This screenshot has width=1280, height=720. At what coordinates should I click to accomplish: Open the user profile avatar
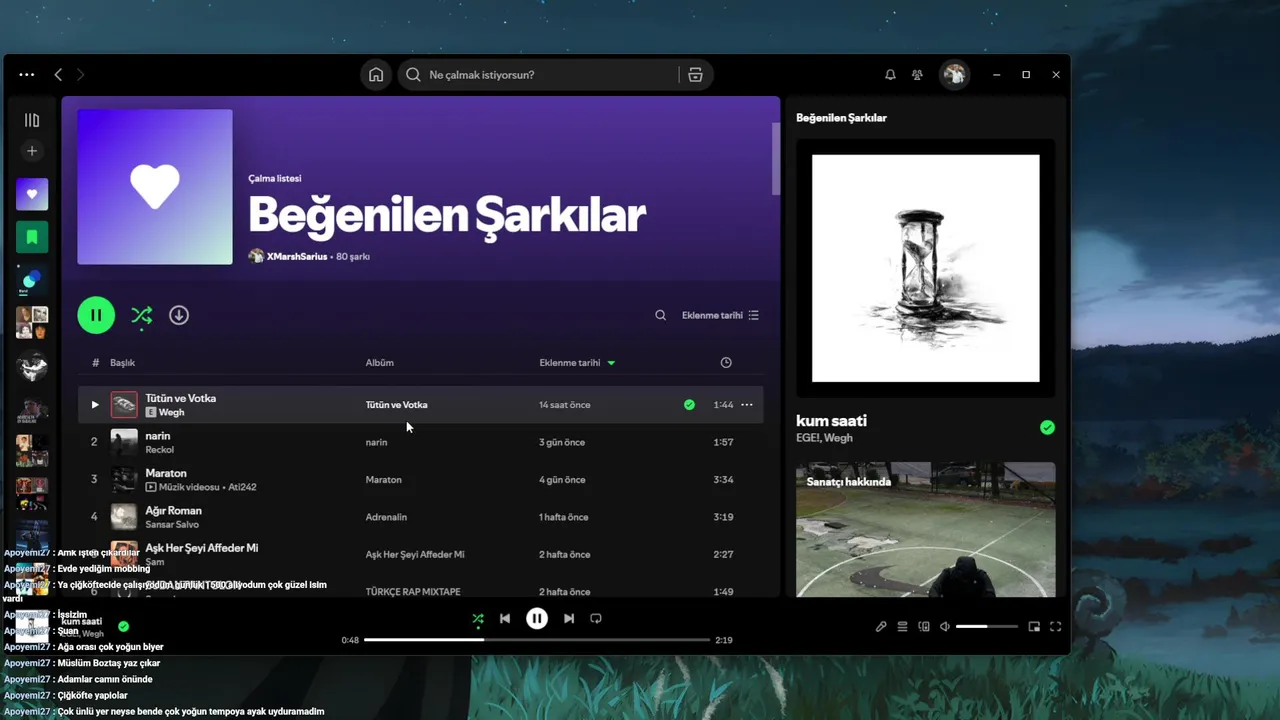pos(955,75)
